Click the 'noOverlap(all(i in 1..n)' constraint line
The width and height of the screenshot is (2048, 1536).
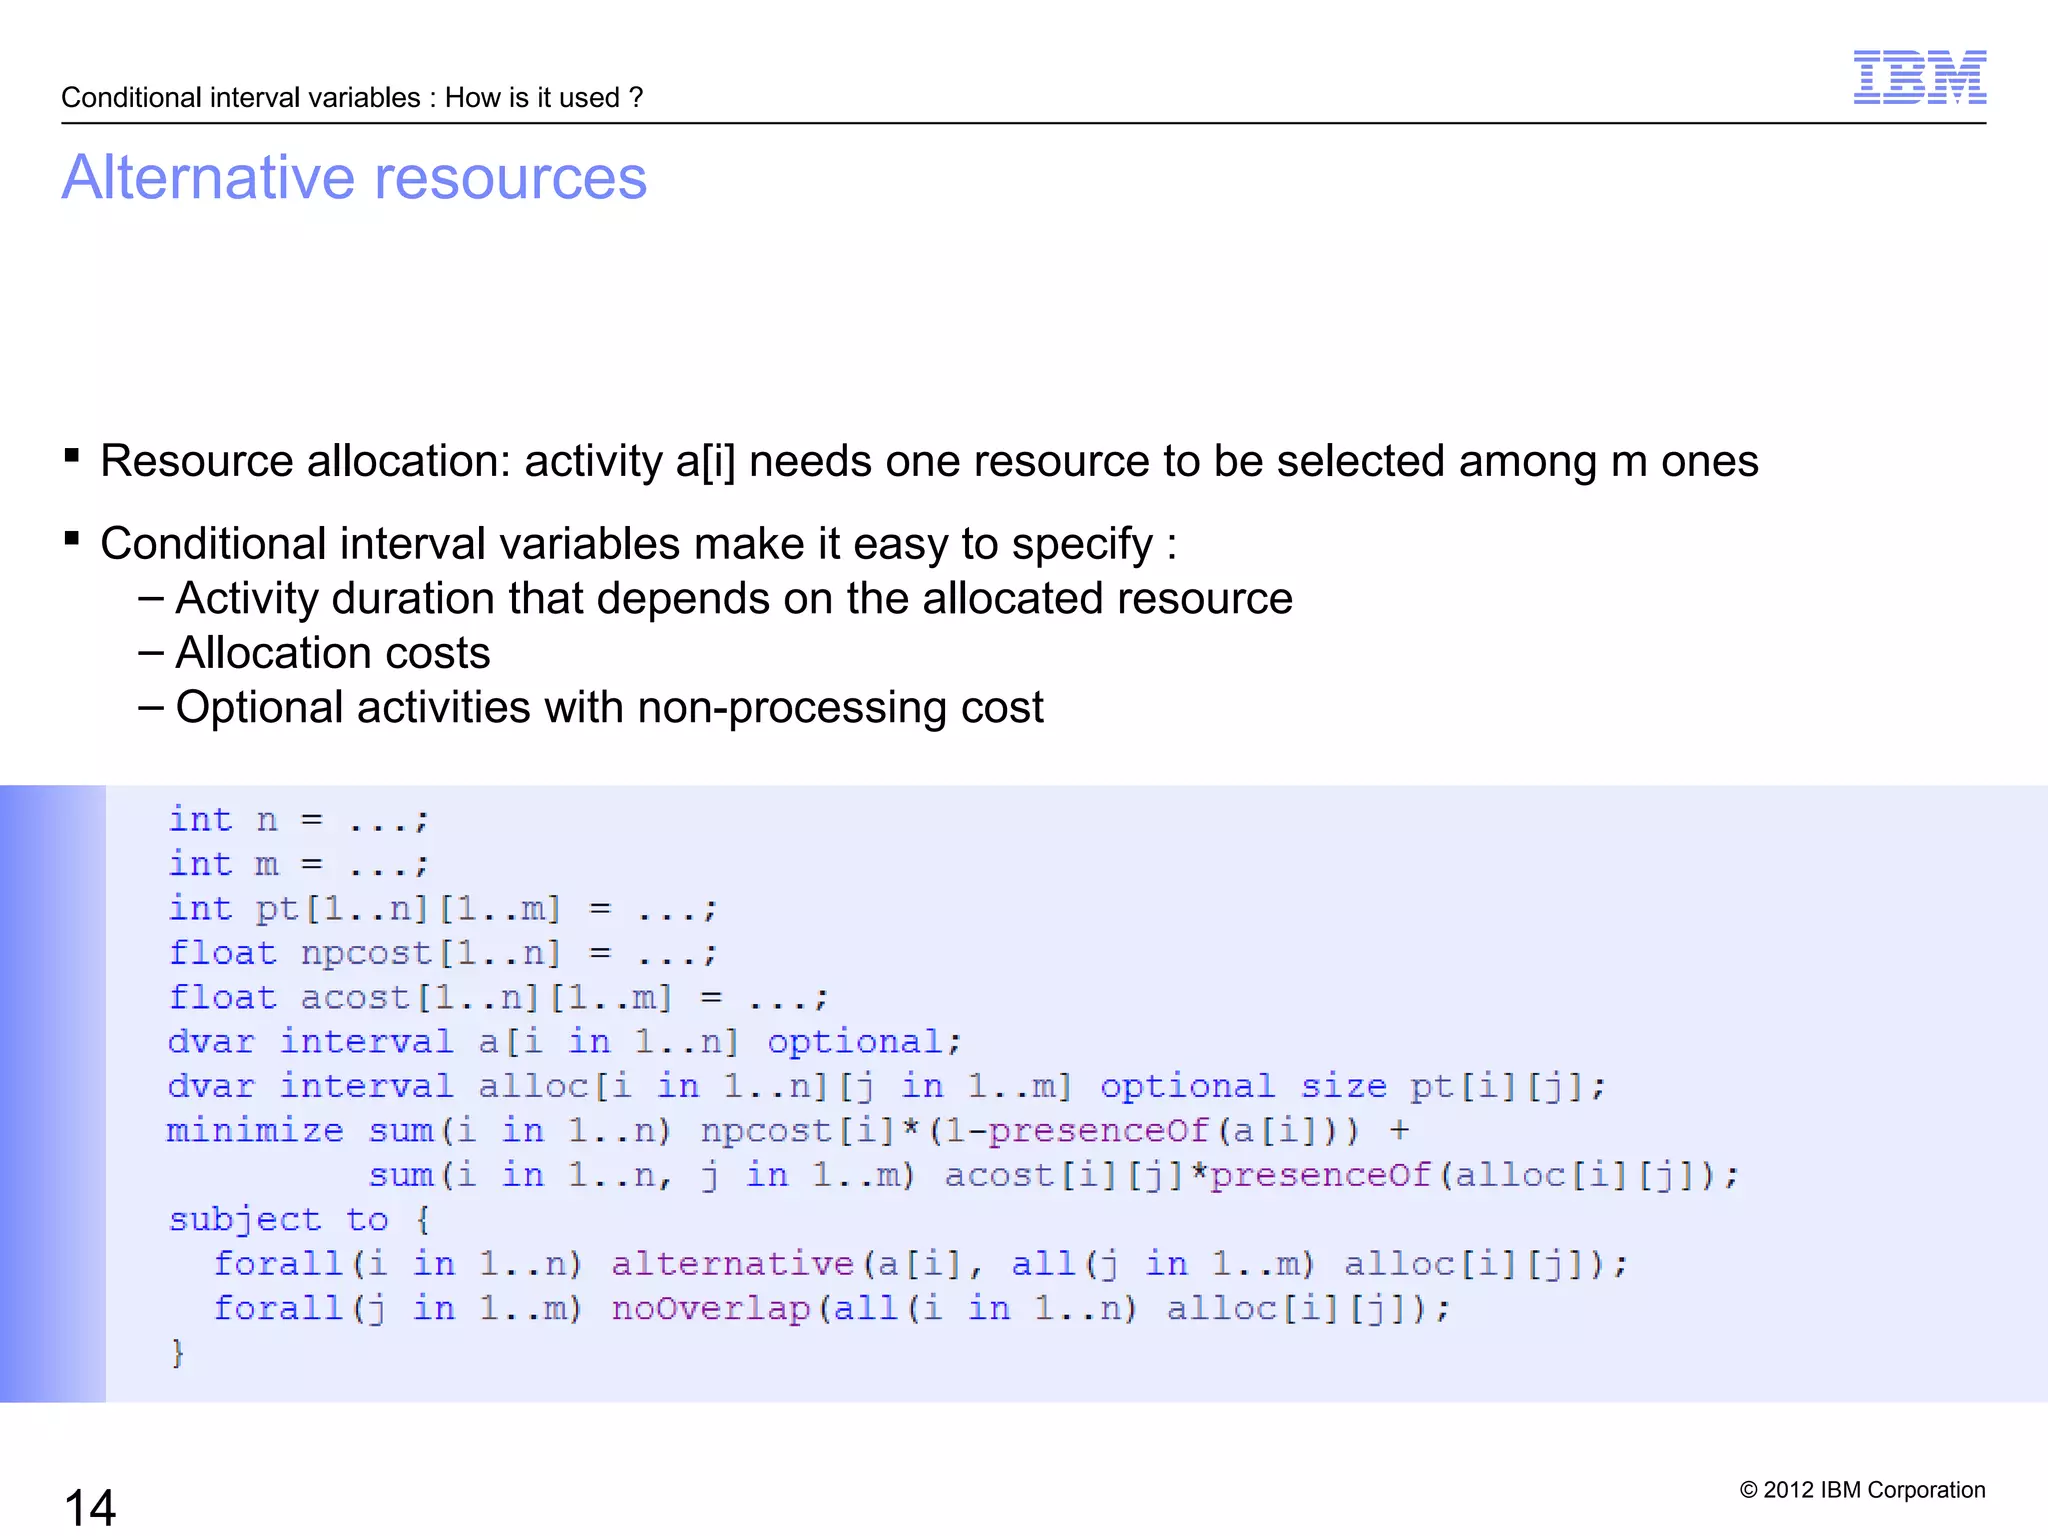coord(832,1308)
